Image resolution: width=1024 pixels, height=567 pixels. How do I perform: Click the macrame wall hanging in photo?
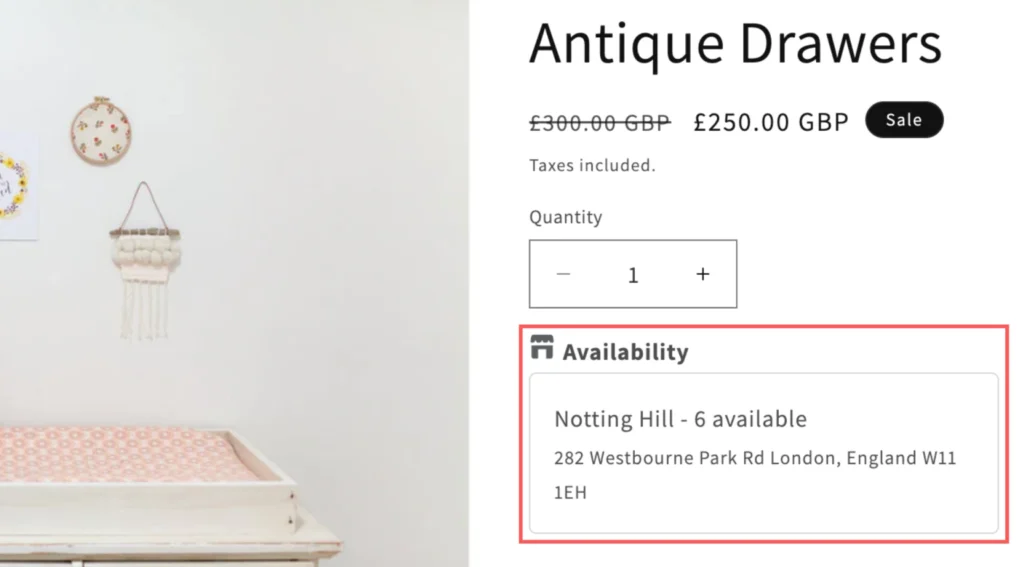pos(145,264)
